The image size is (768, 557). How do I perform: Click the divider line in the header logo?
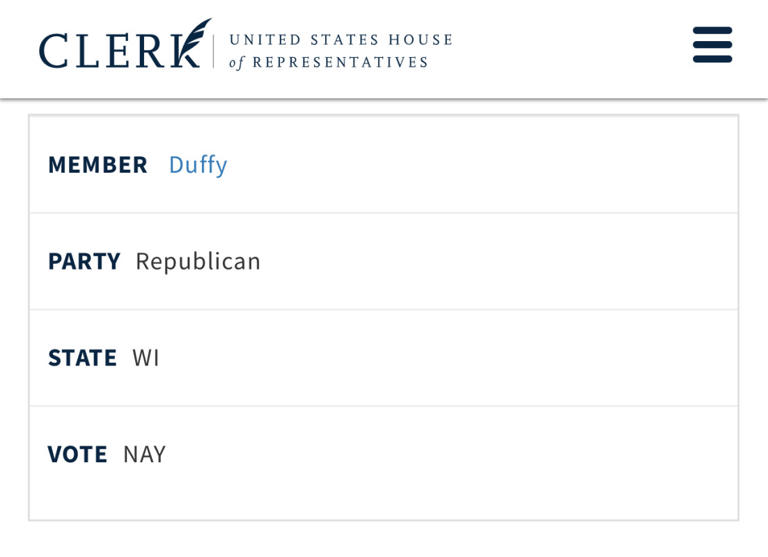pyautogui.click(x=213, y=50)
